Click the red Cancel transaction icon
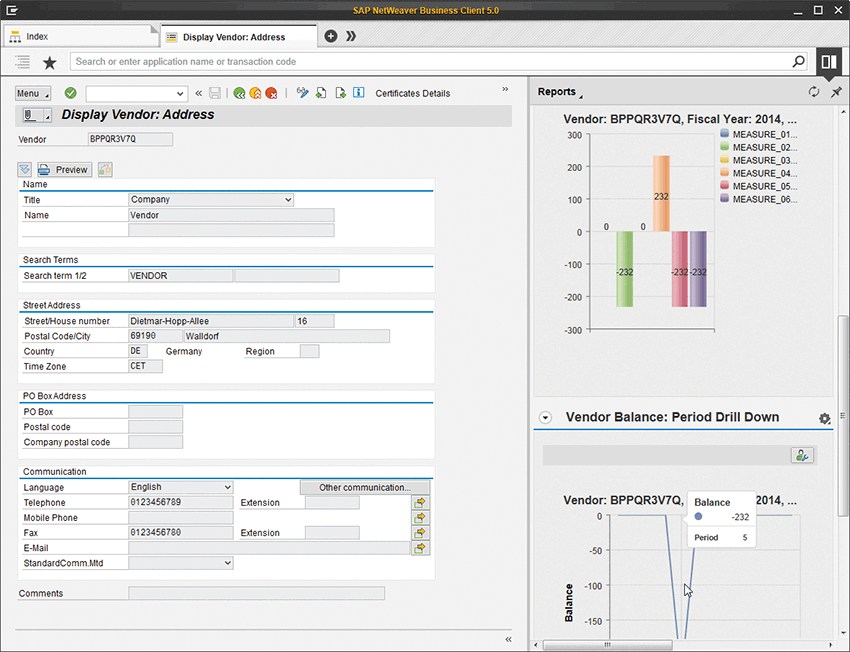Image resolution: width=850 pixels, height=652 pixels. 271,93
